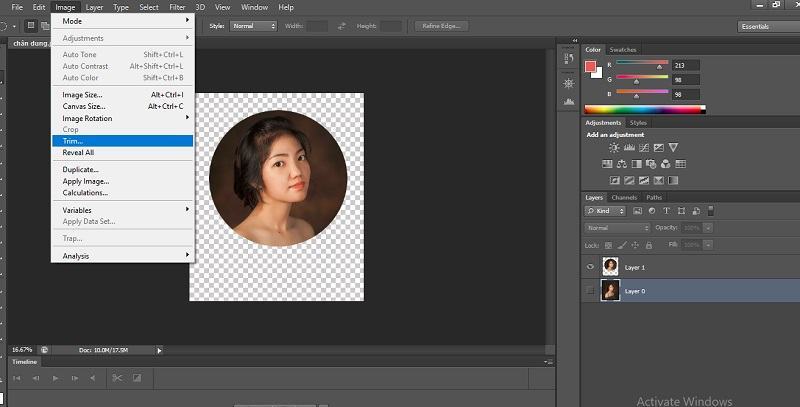800x407 pixels.
Task: Switch to Paths tab
Action: 654,197
